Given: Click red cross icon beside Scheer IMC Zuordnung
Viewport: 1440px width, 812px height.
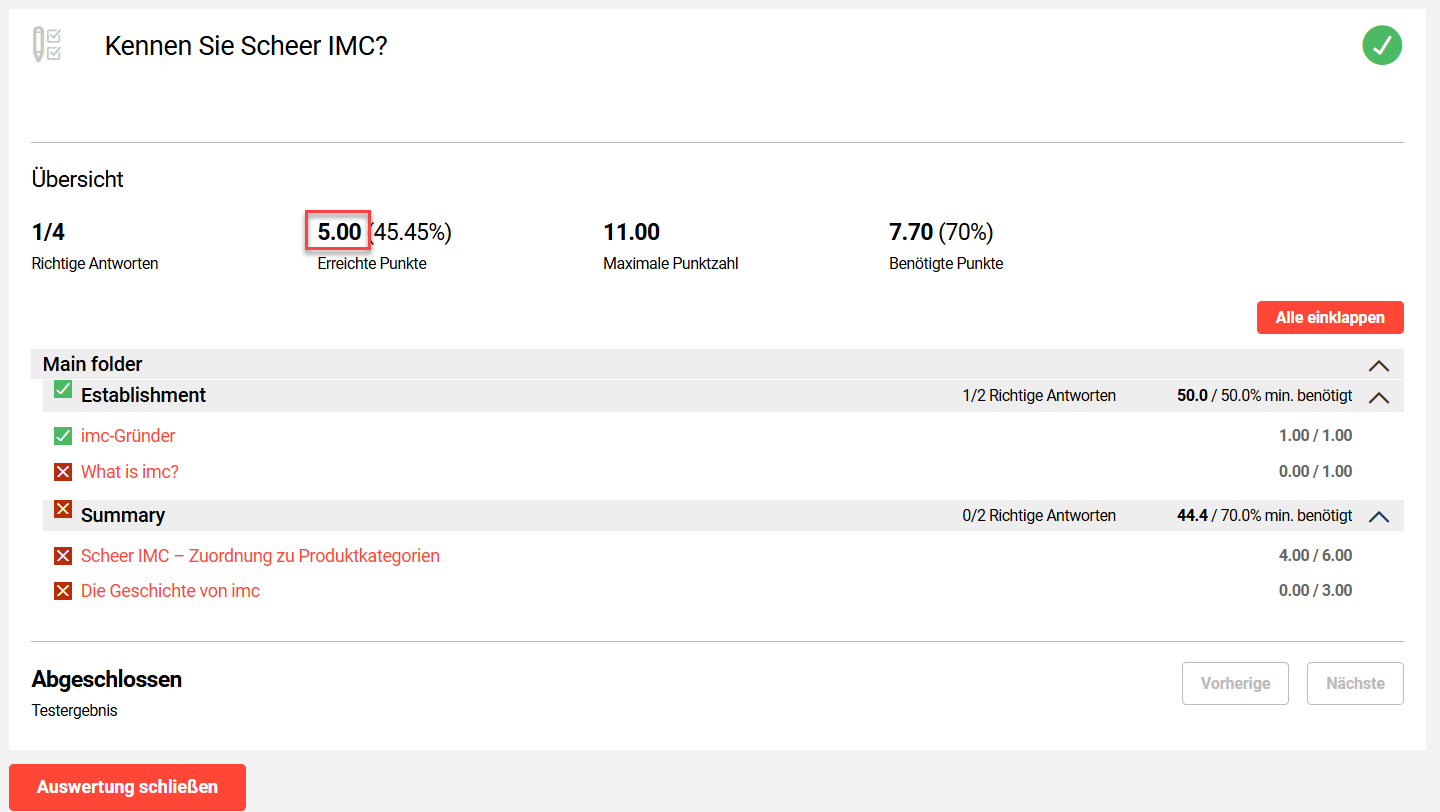Looking at the screenshot, I should pyautogui.click(x=63, y=556).
